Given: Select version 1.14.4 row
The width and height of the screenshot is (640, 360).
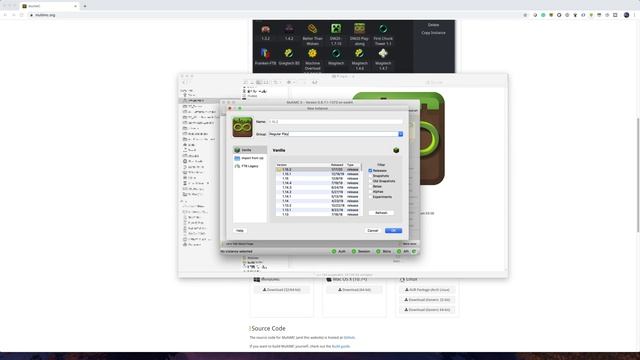Looking at the screenshot, I should click(318, 183).
